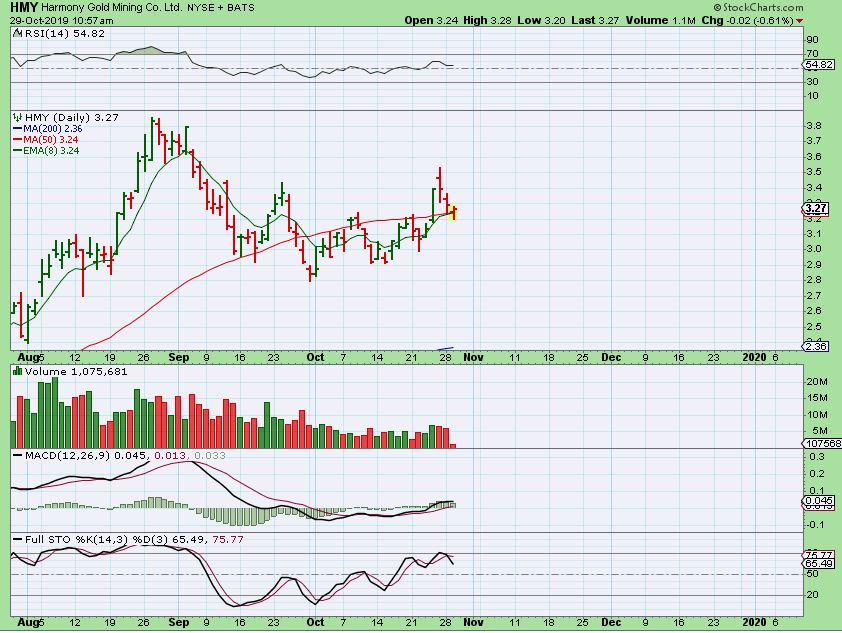Image resolution: width=842 pixels, height=633 pixels.
Task: Click the Volume 1,075,681 panel label
Action: click(x=76, y=371)
